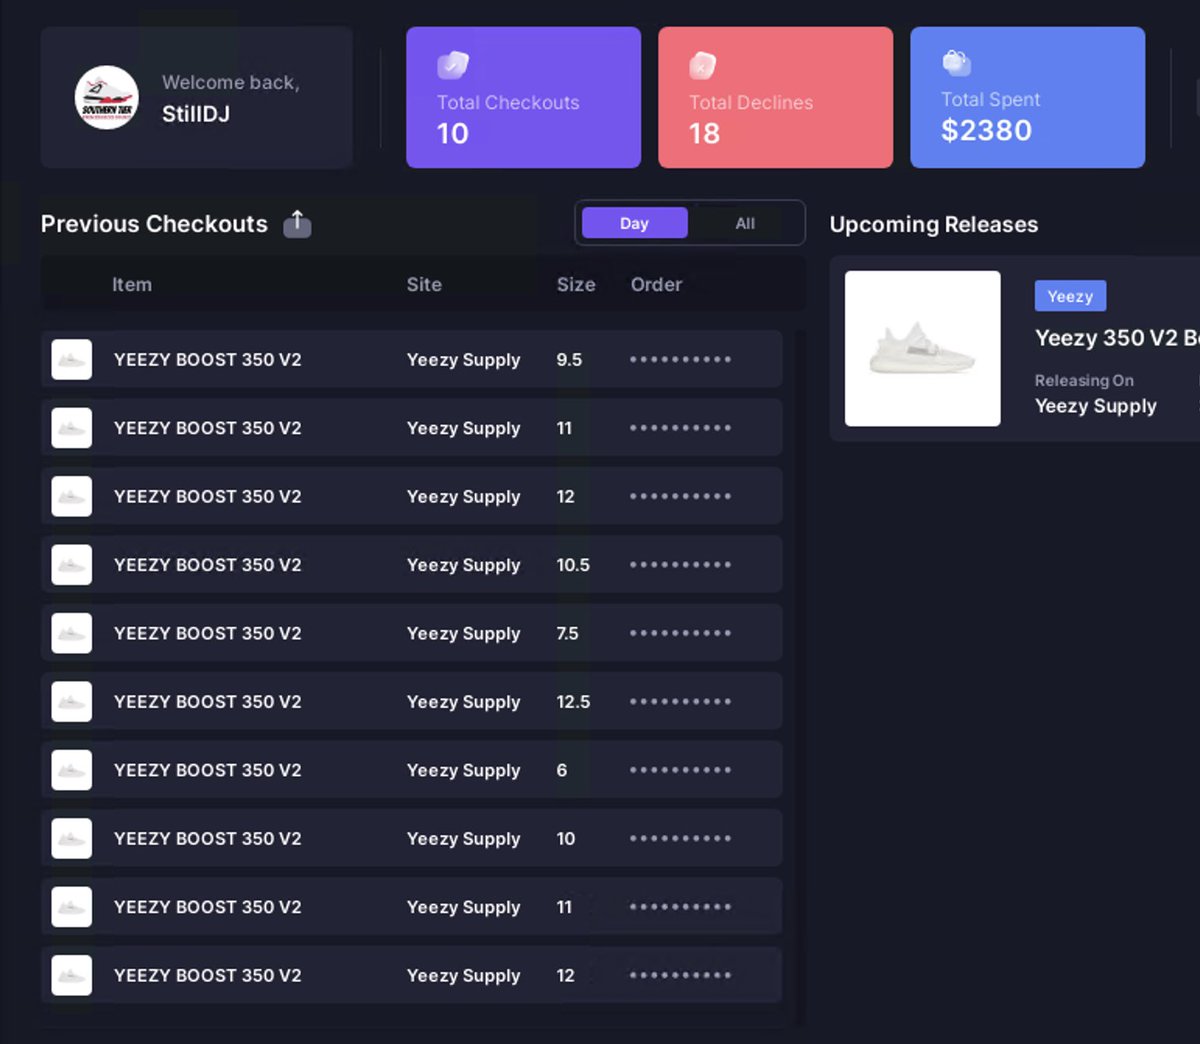Viewport: 1200px width, 1044px height.
Task: Reveal masked order number in size 9.5 row
Action: pos(680,359)
